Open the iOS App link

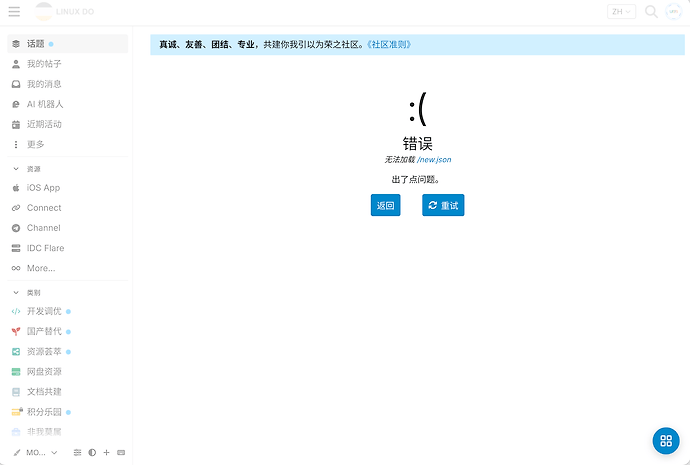pos(67,188)
